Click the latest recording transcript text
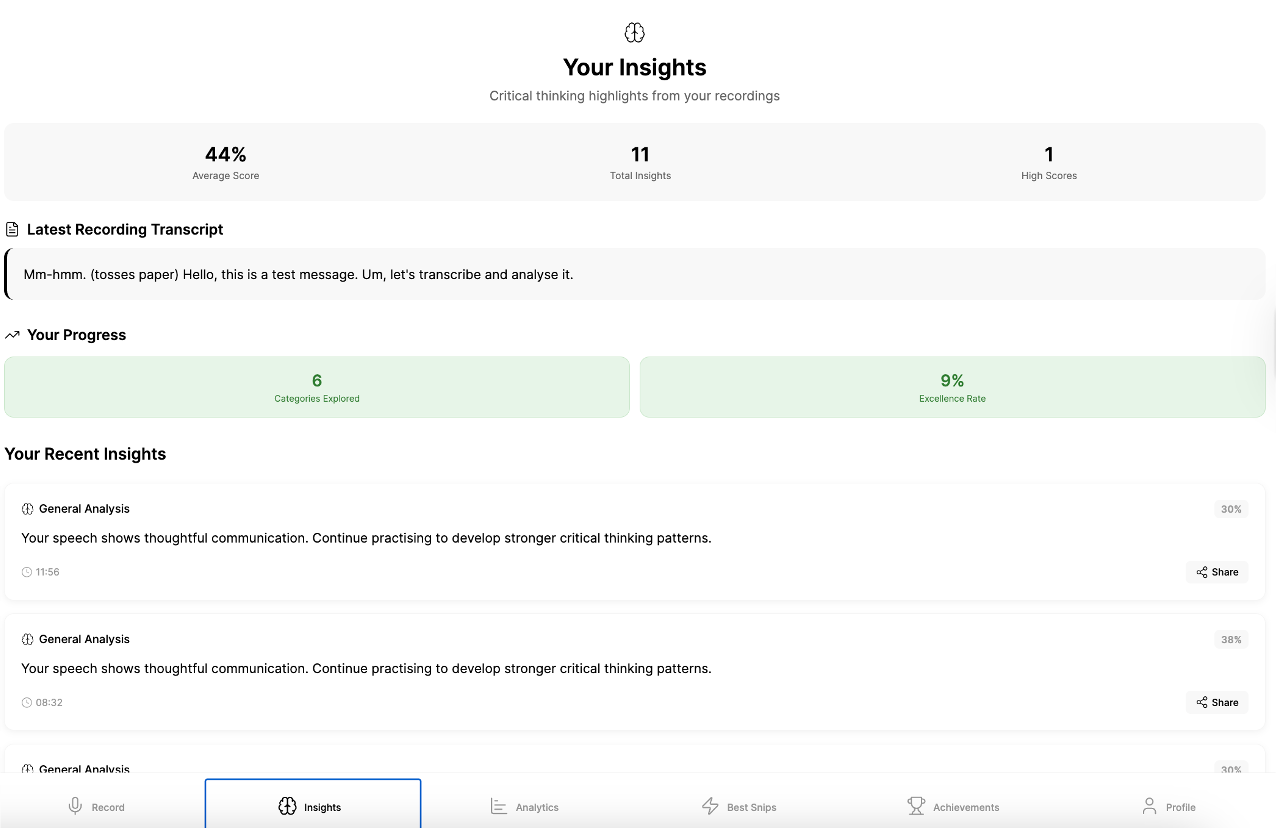The height and width of the screenshot is (829, 1277). tap(298, 274)
